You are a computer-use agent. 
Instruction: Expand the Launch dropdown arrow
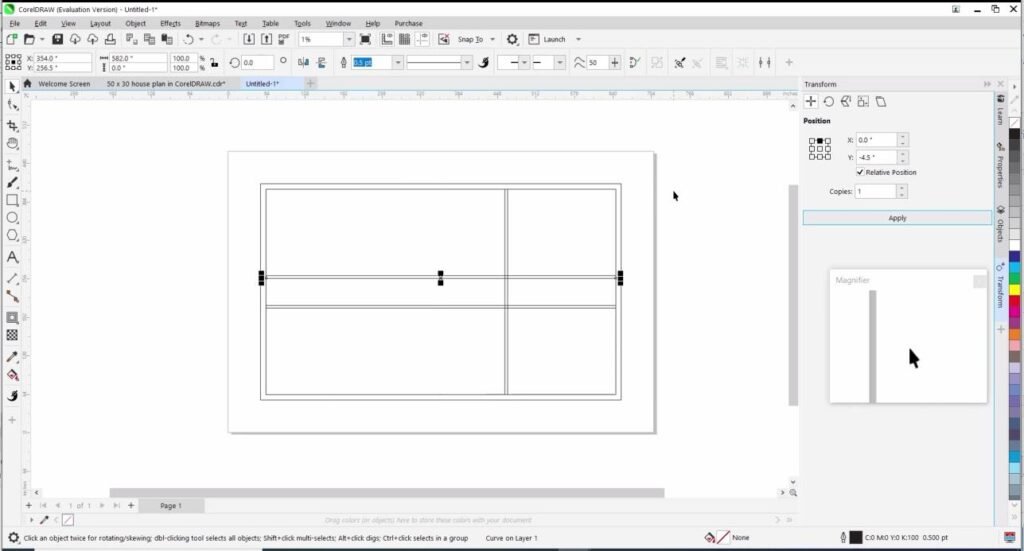click(x=578, y=39)
